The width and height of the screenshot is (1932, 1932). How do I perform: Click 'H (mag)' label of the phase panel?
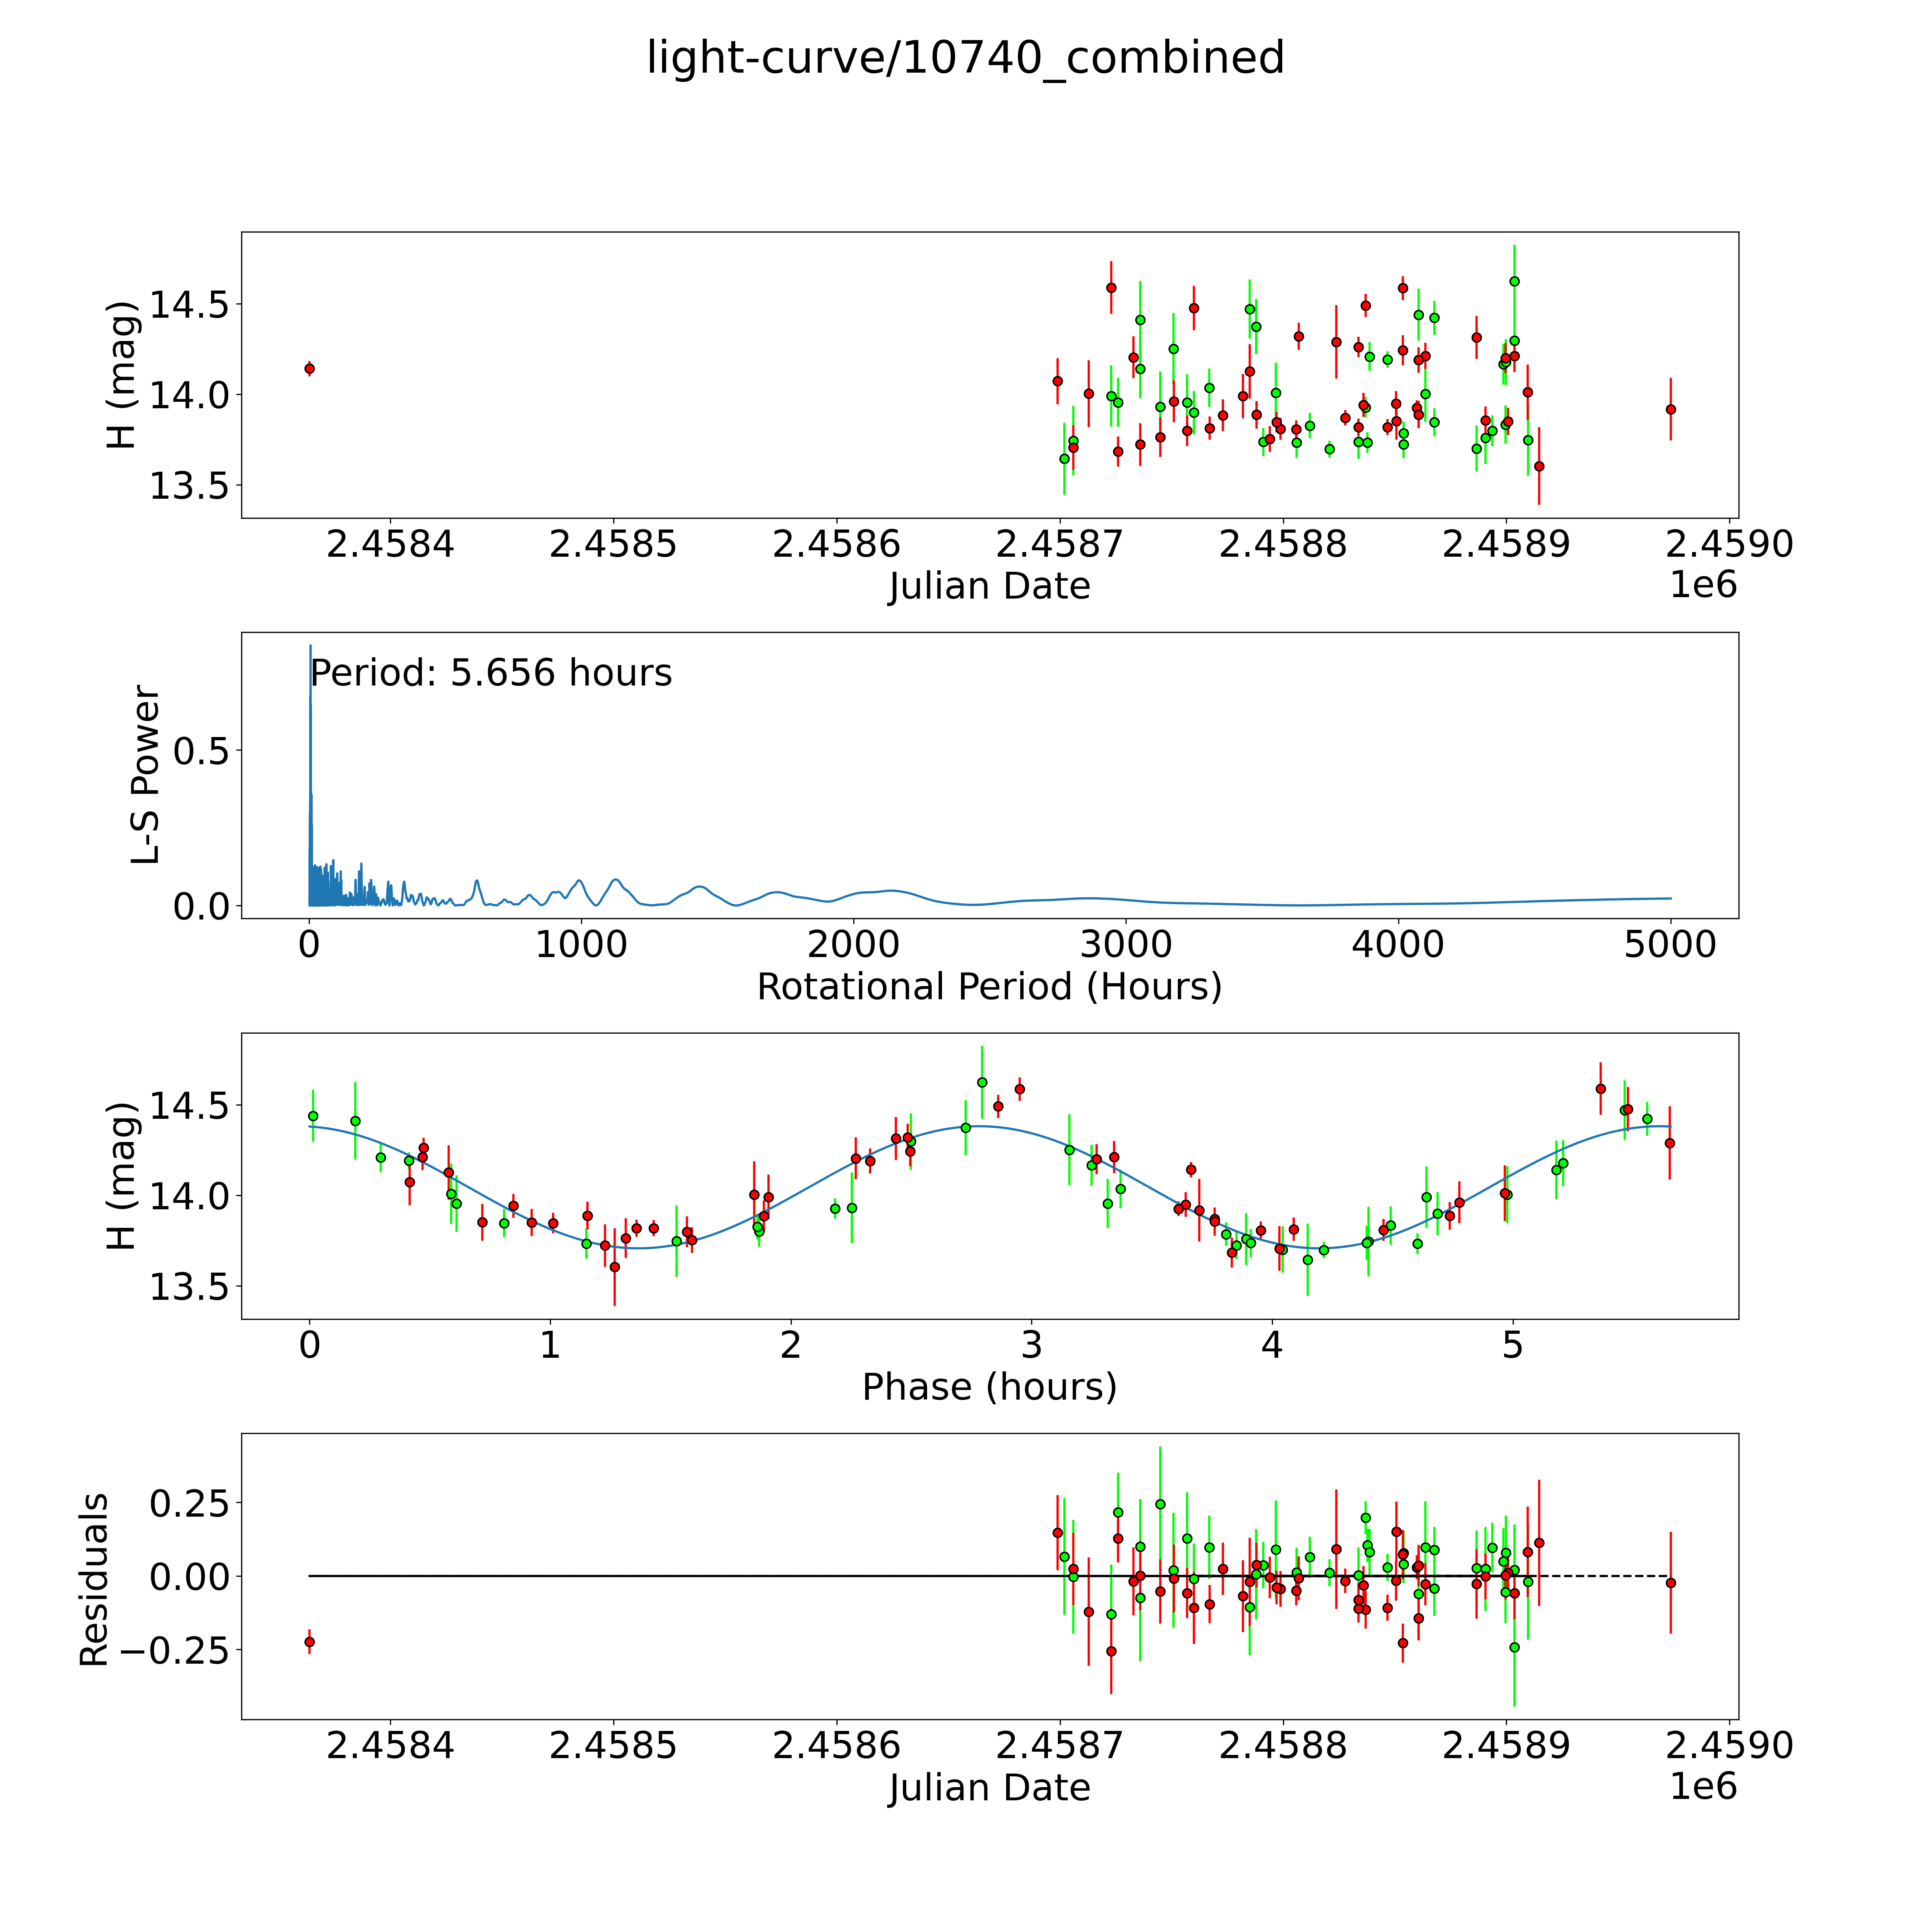pos(122,1176)
